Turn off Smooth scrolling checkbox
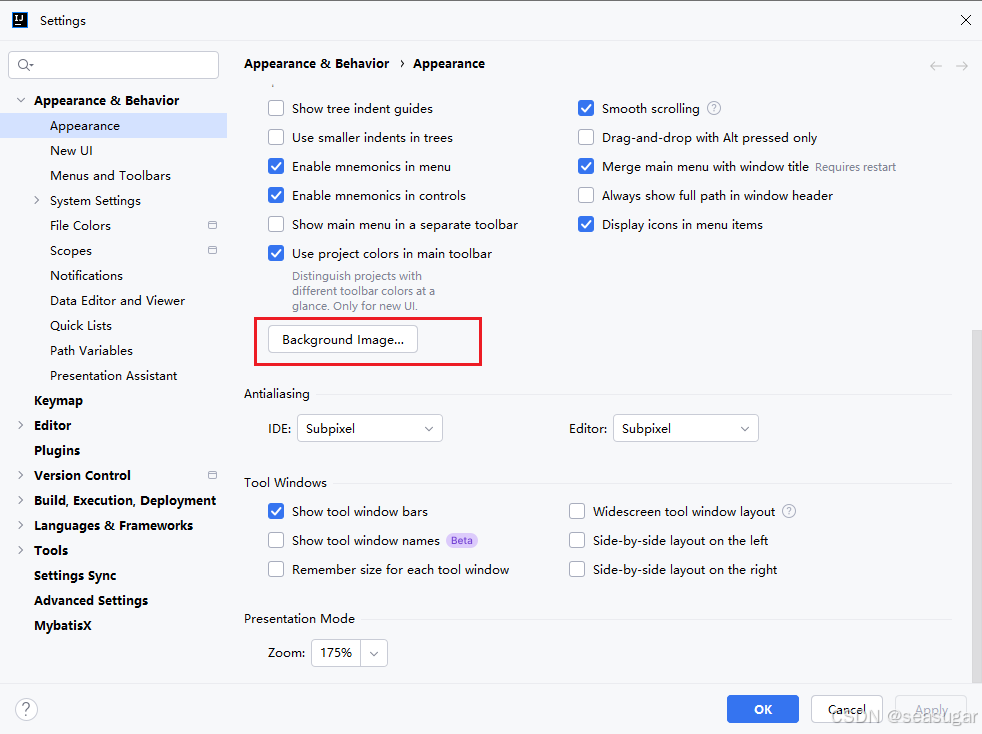The height and width of the screenshot is (734, 982). tap(586, 108)
